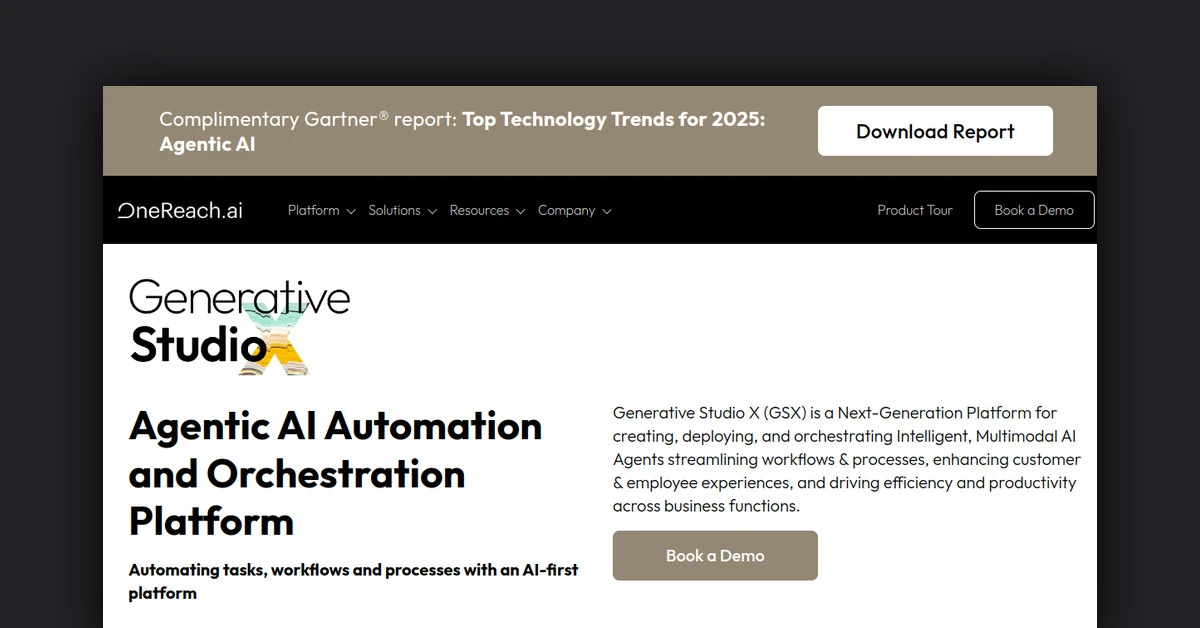This screenshot has width=1200, height=628.
Task: Click the OneReach.ai logo in navbar
Action: pyautogui.click(x=180, y=210)
